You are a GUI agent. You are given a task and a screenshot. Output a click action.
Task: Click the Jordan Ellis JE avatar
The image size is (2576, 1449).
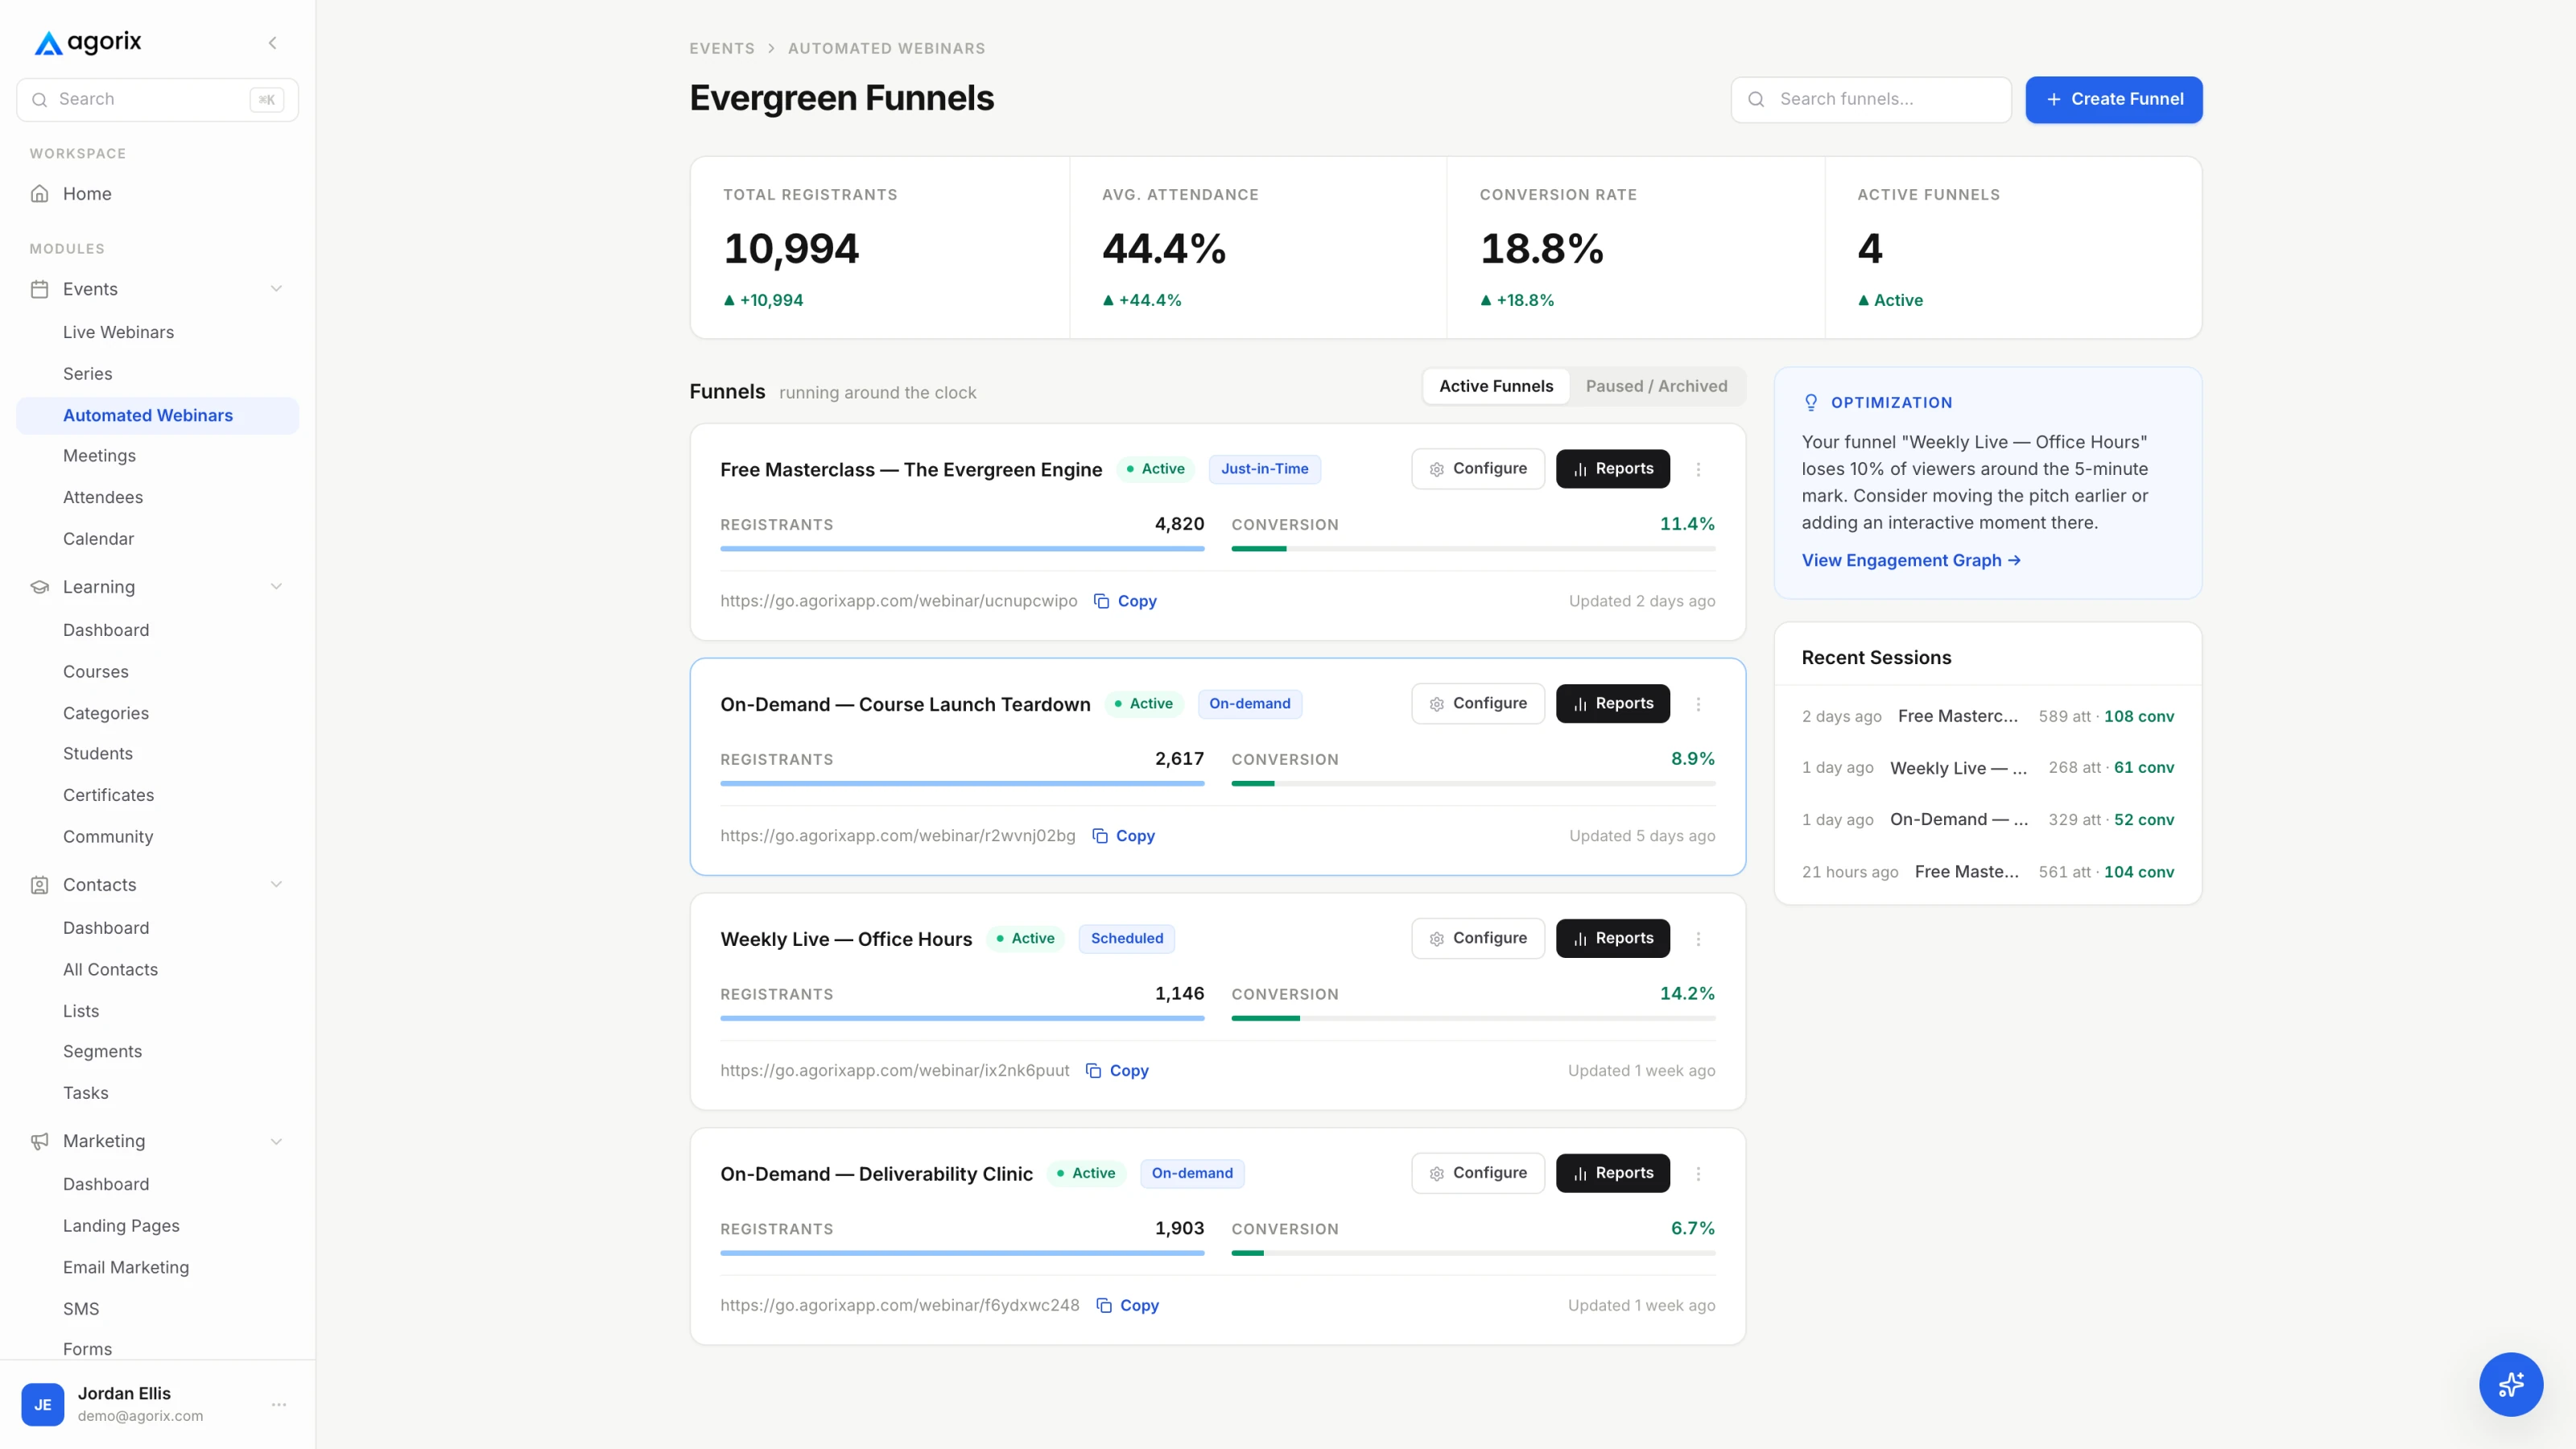(43, 1404)
